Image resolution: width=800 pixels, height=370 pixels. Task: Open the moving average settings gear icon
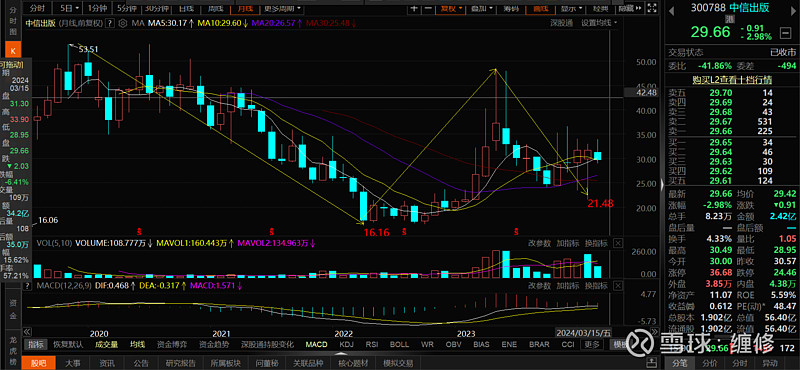(x=122, y=23)
